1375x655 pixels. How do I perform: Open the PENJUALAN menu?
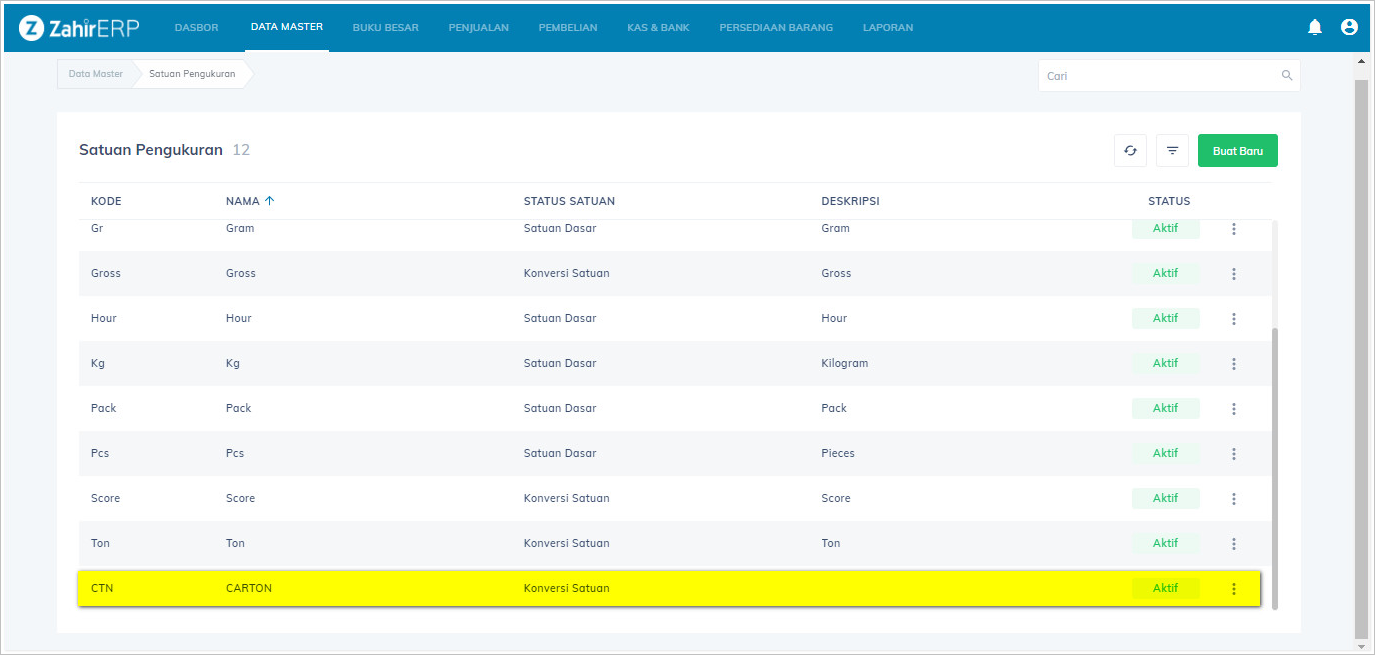pos(478,28)
